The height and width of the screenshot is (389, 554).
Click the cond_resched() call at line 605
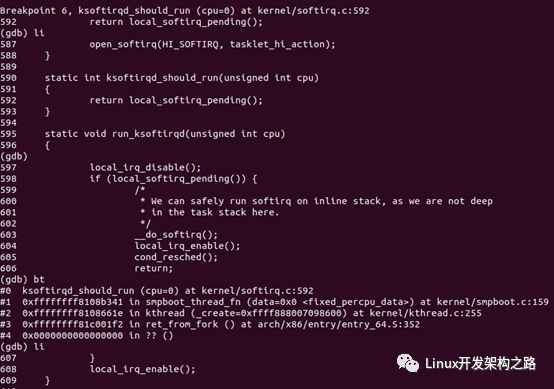tap(176, 257)
